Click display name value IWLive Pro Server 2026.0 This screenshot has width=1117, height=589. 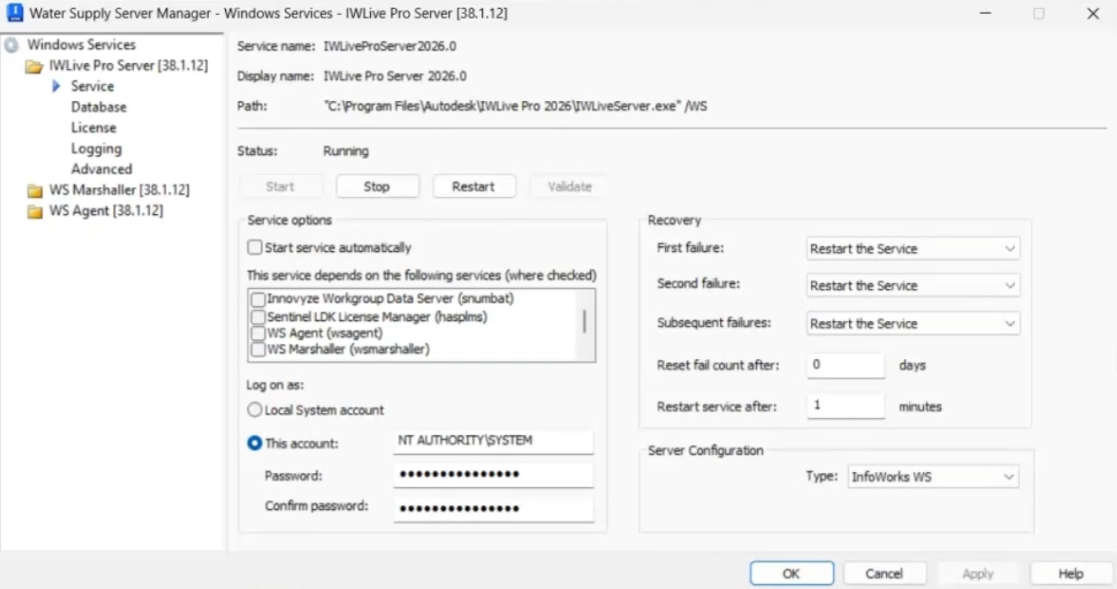pos(395,75)
